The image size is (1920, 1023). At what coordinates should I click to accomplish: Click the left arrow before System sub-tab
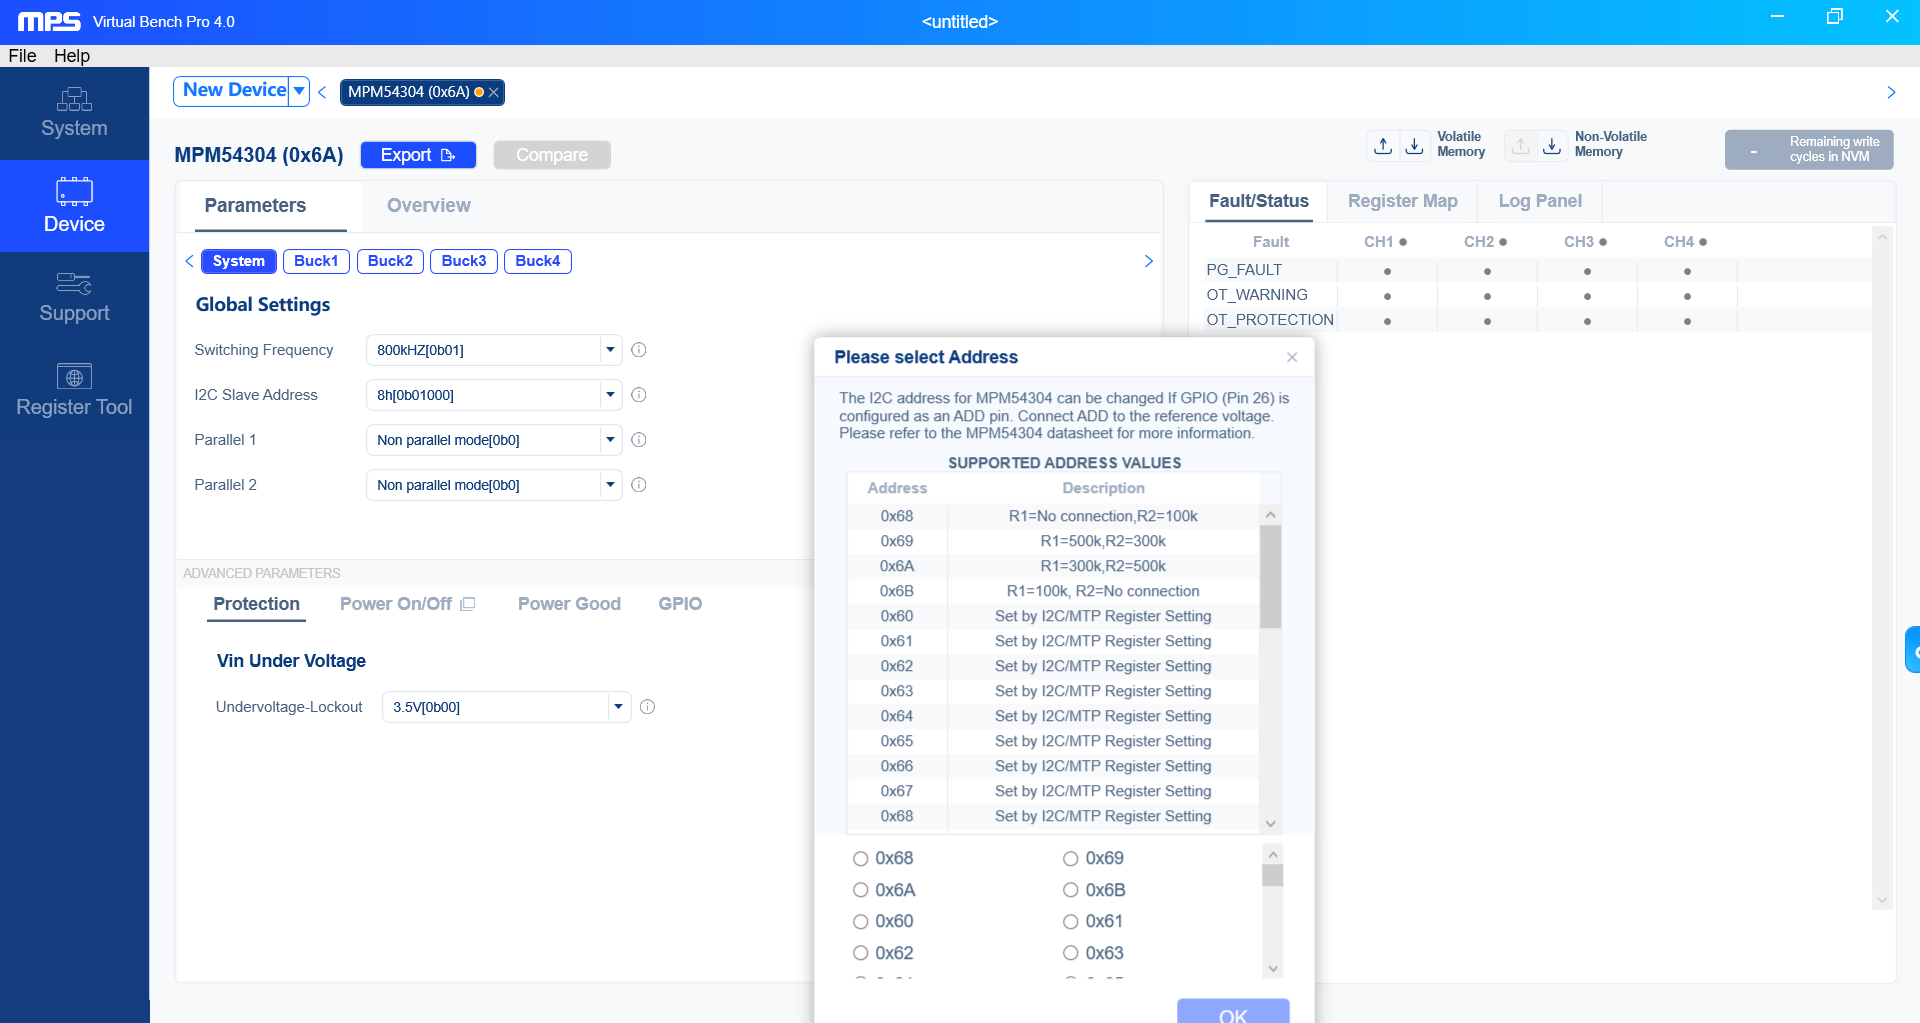pyautogui.click(x=189, y=261)
